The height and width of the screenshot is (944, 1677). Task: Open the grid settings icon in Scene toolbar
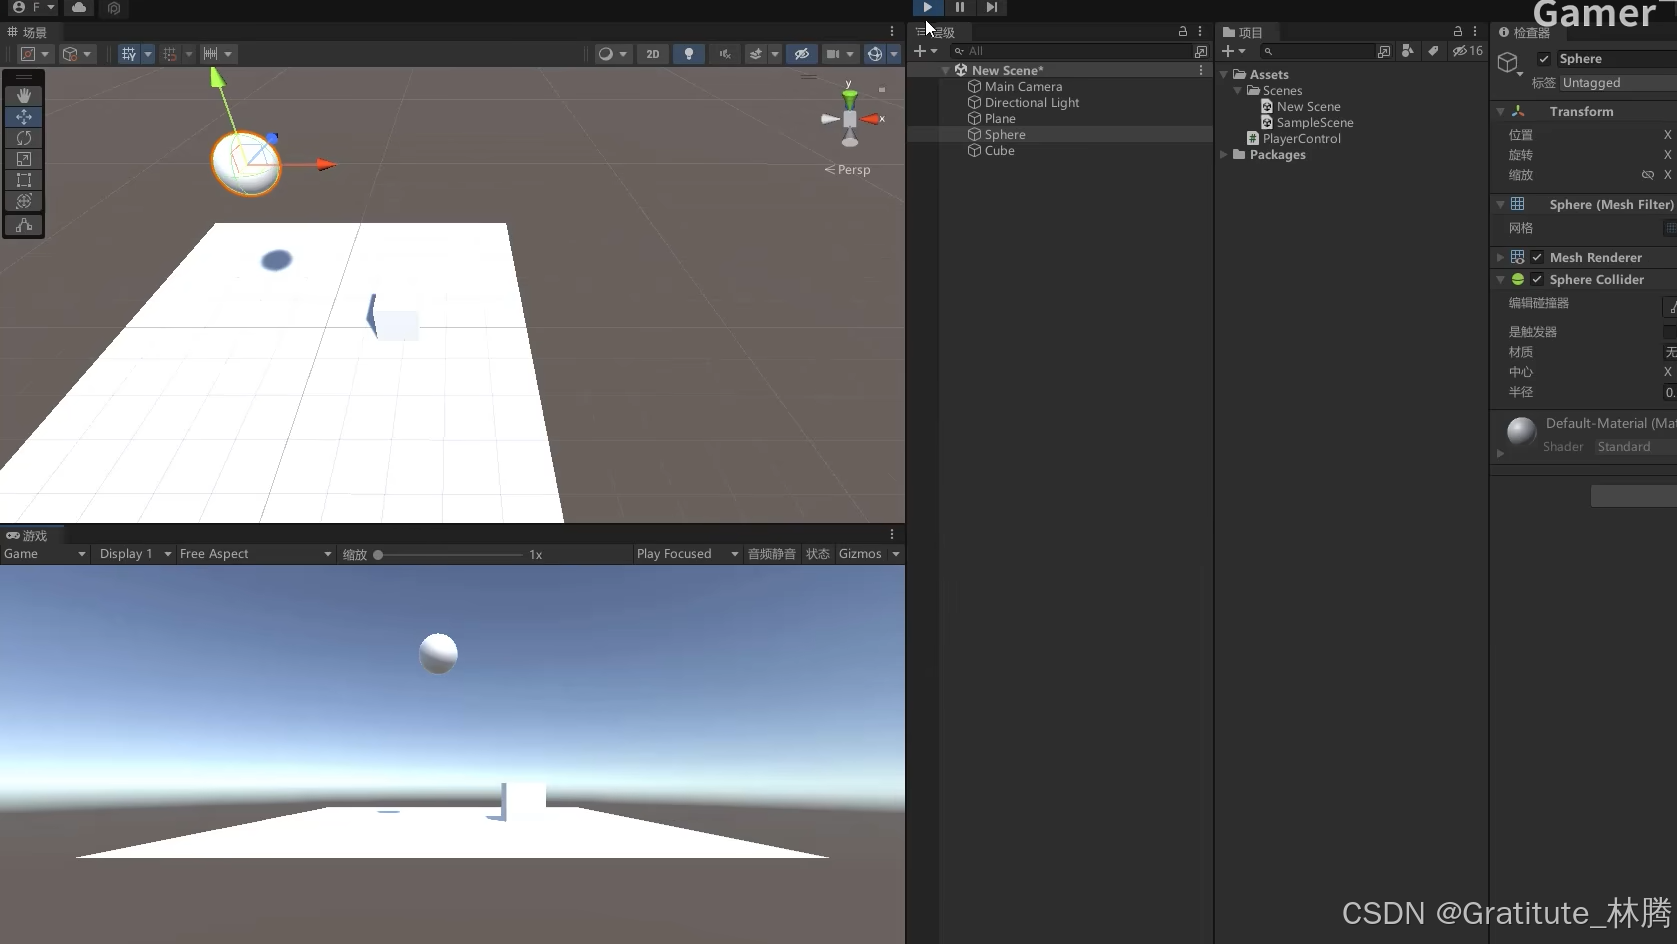(x=131, y=54)
